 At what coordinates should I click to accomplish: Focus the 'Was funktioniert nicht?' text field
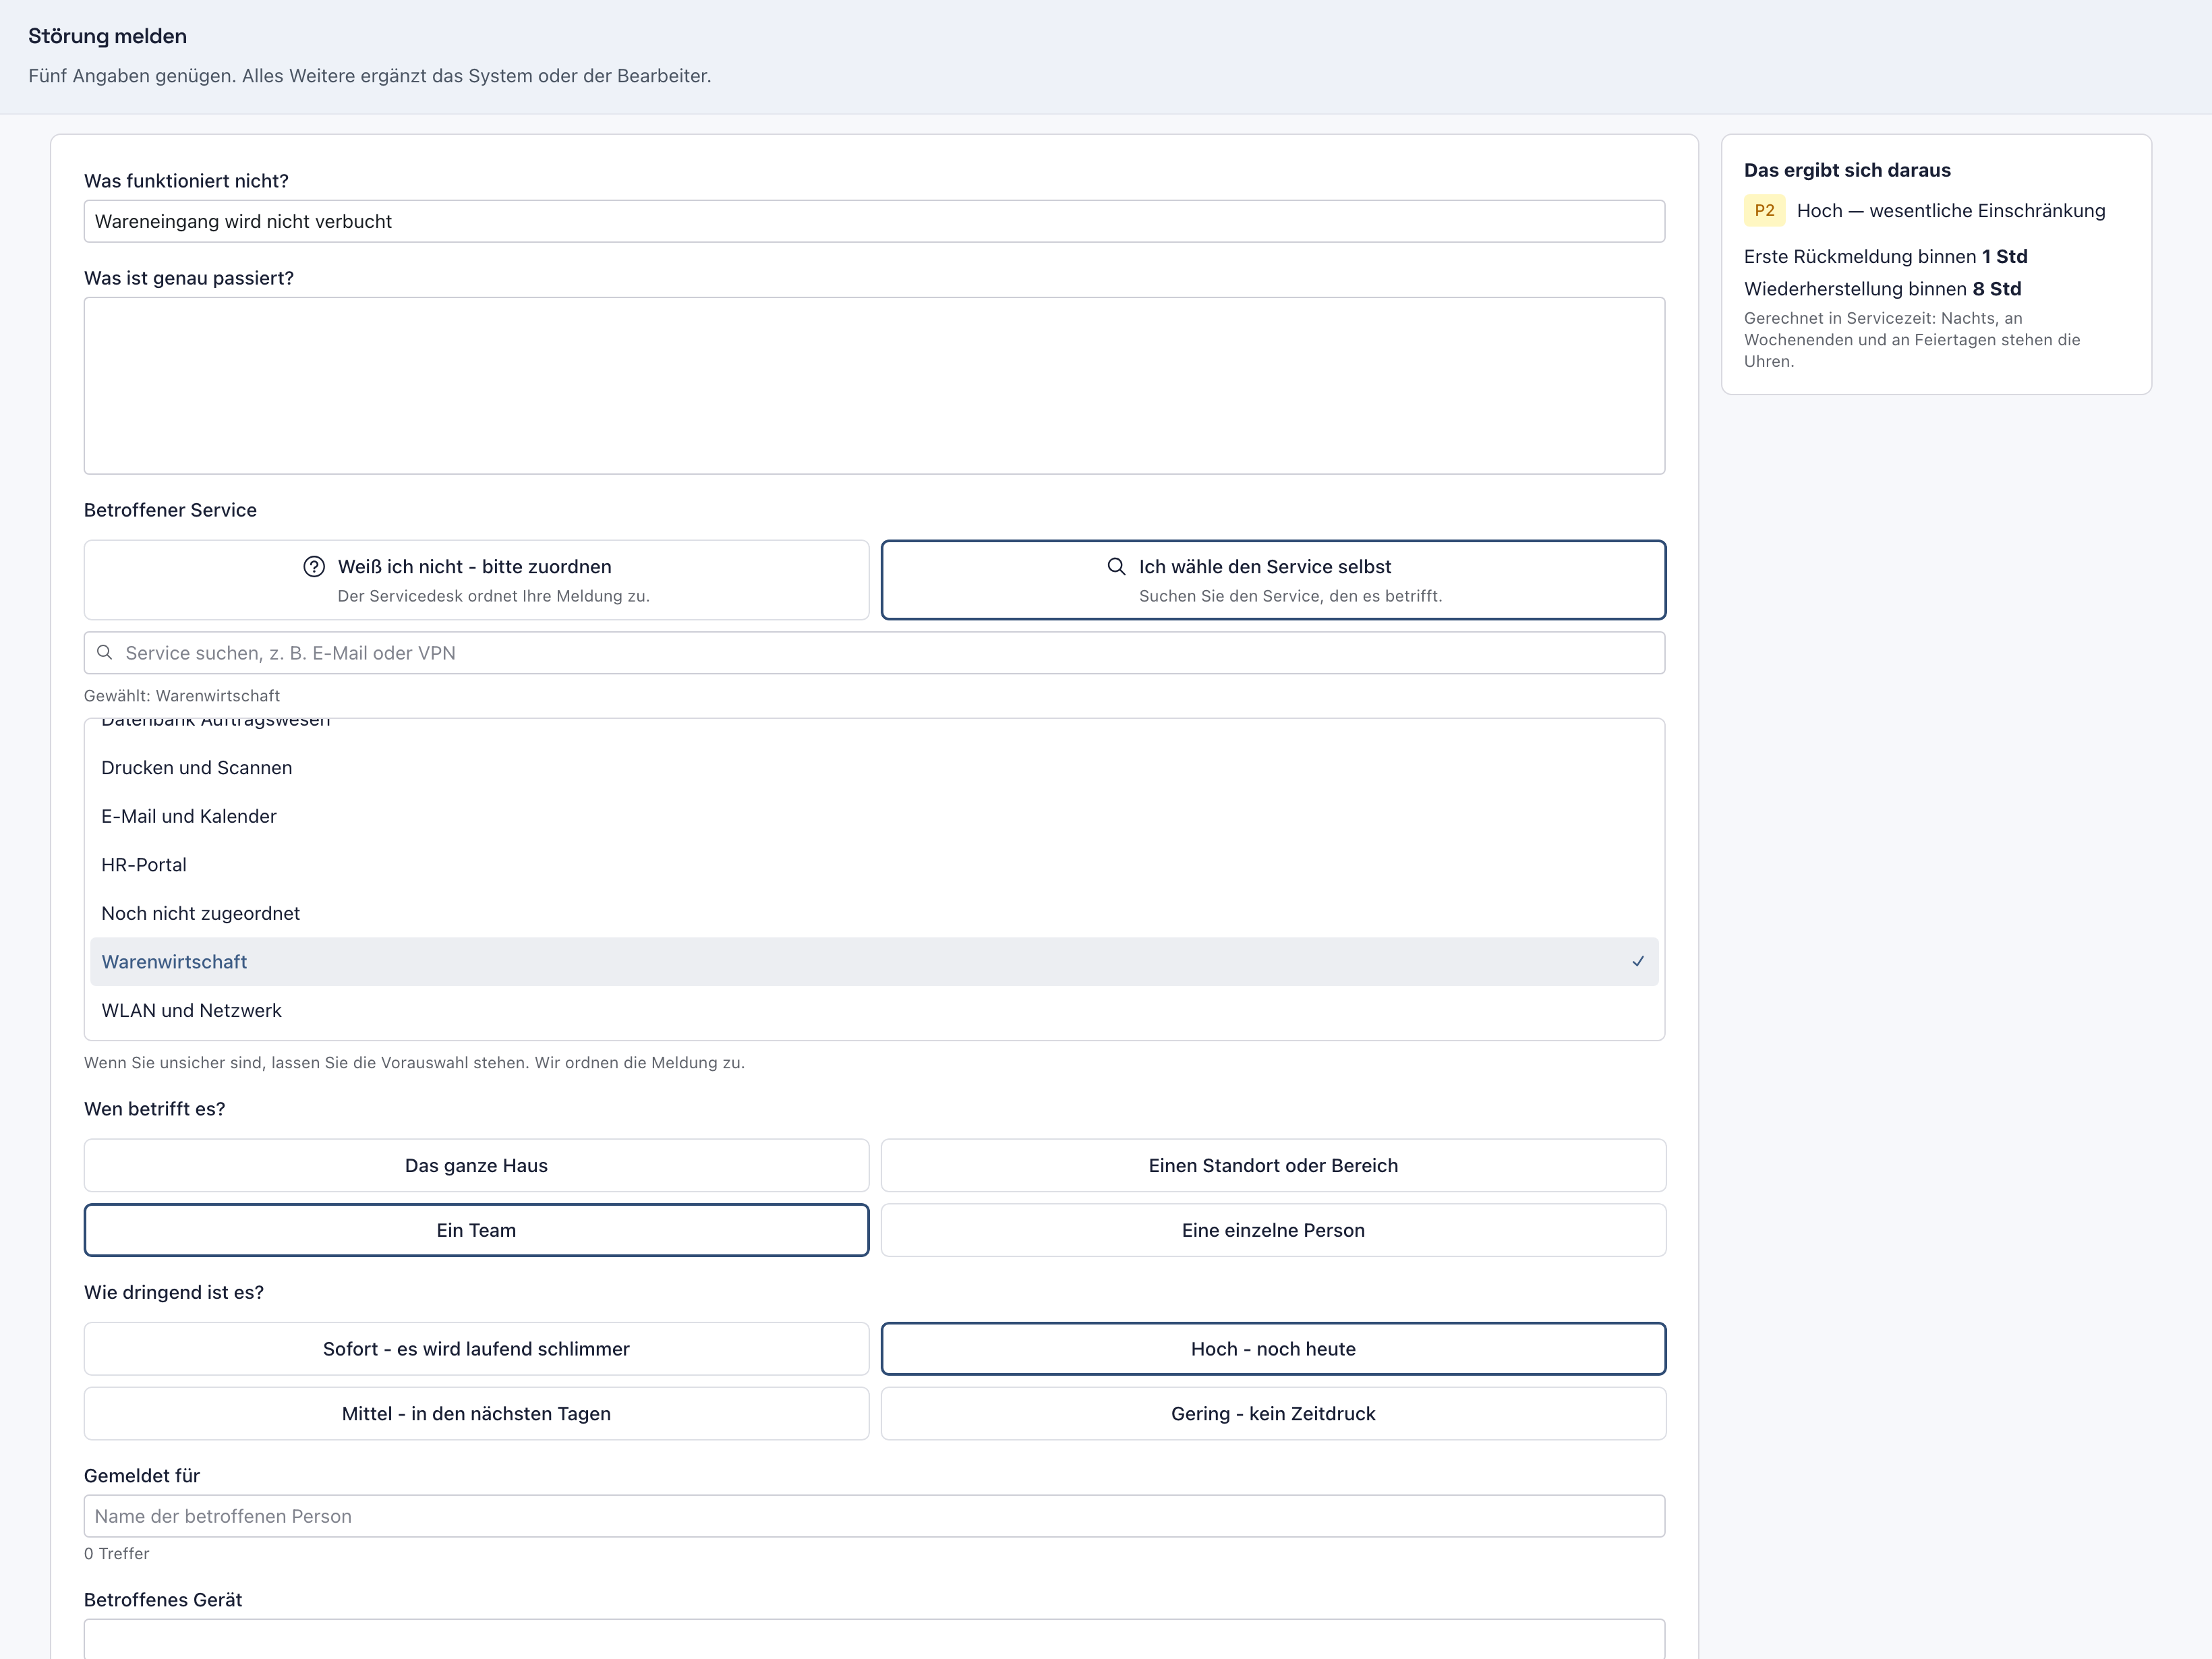874,221
